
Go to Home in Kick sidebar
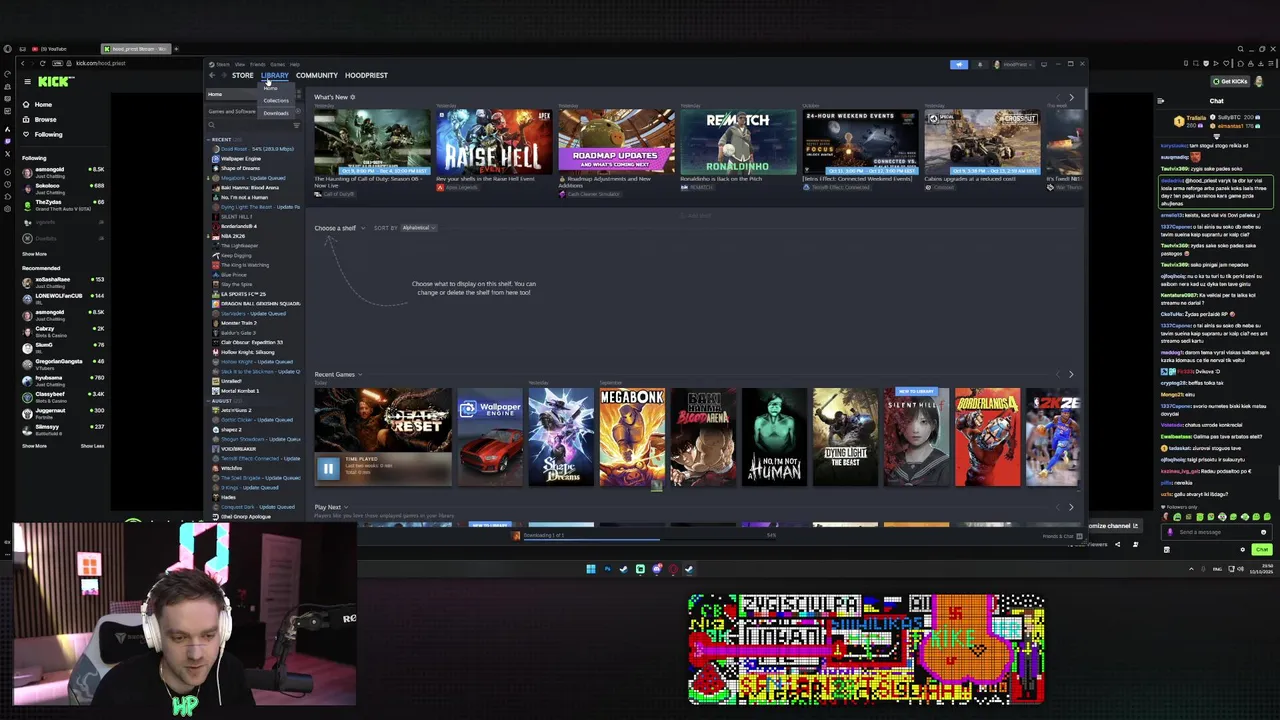point(43,104)
